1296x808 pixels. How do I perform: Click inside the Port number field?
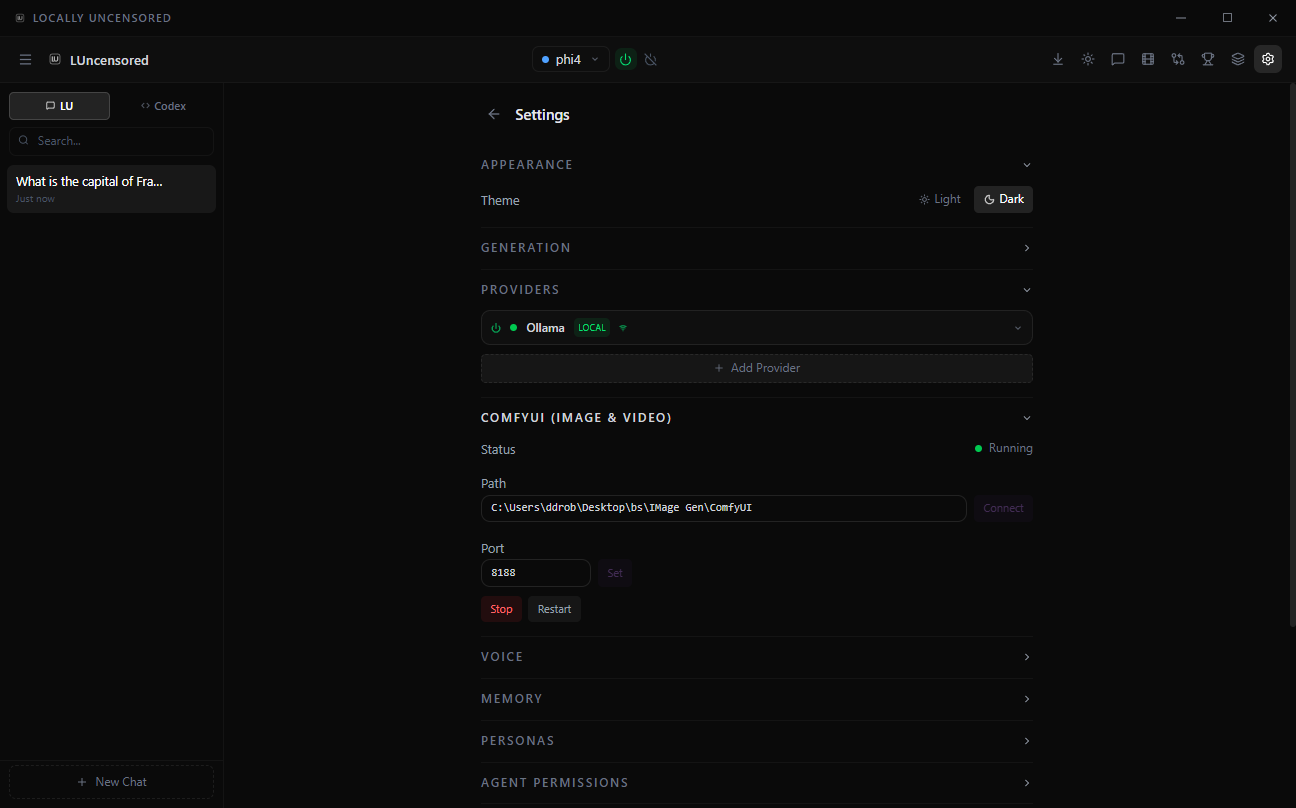point(535,572)
